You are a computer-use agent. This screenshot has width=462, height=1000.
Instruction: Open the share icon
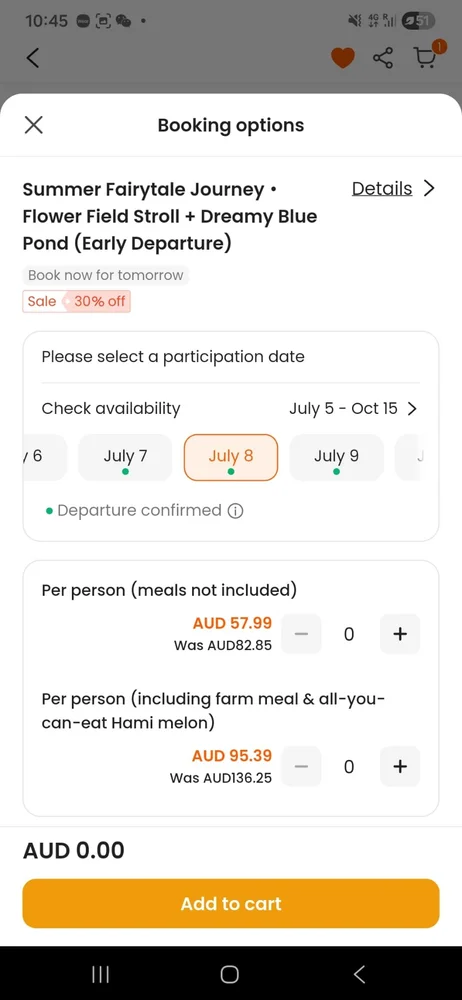[383, 59]
